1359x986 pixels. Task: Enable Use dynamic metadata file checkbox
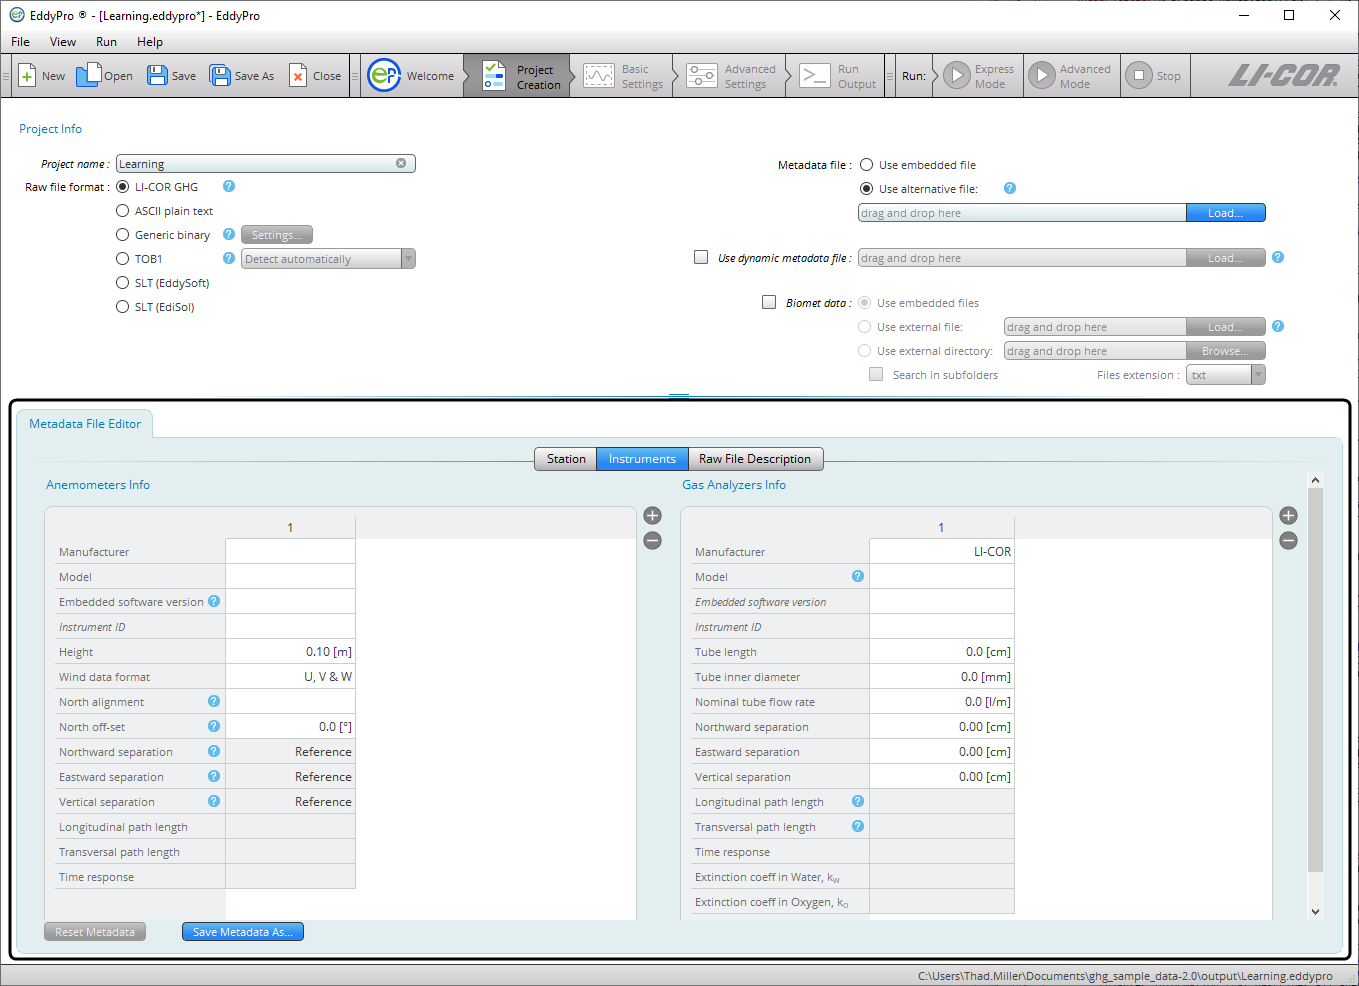(x=701, y=257)
